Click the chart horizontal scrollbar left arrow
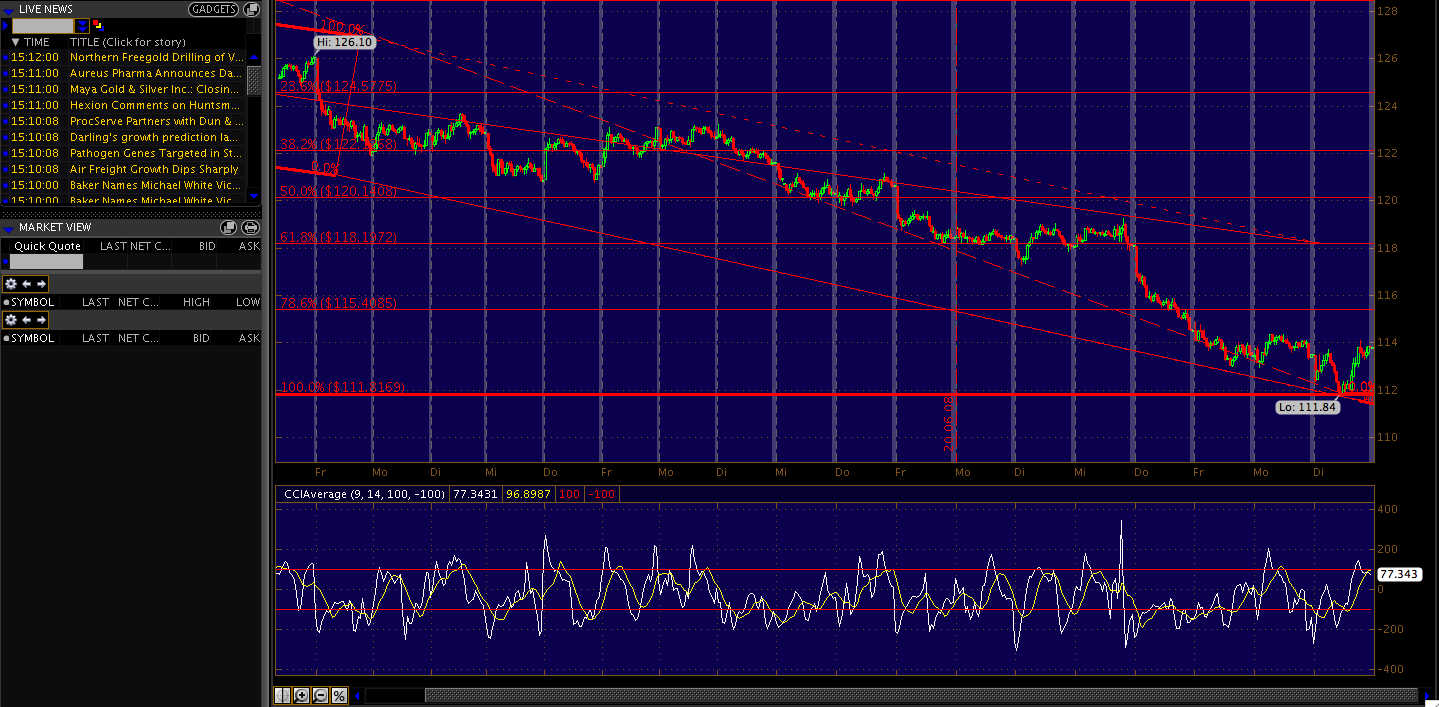 click(357, 695)
